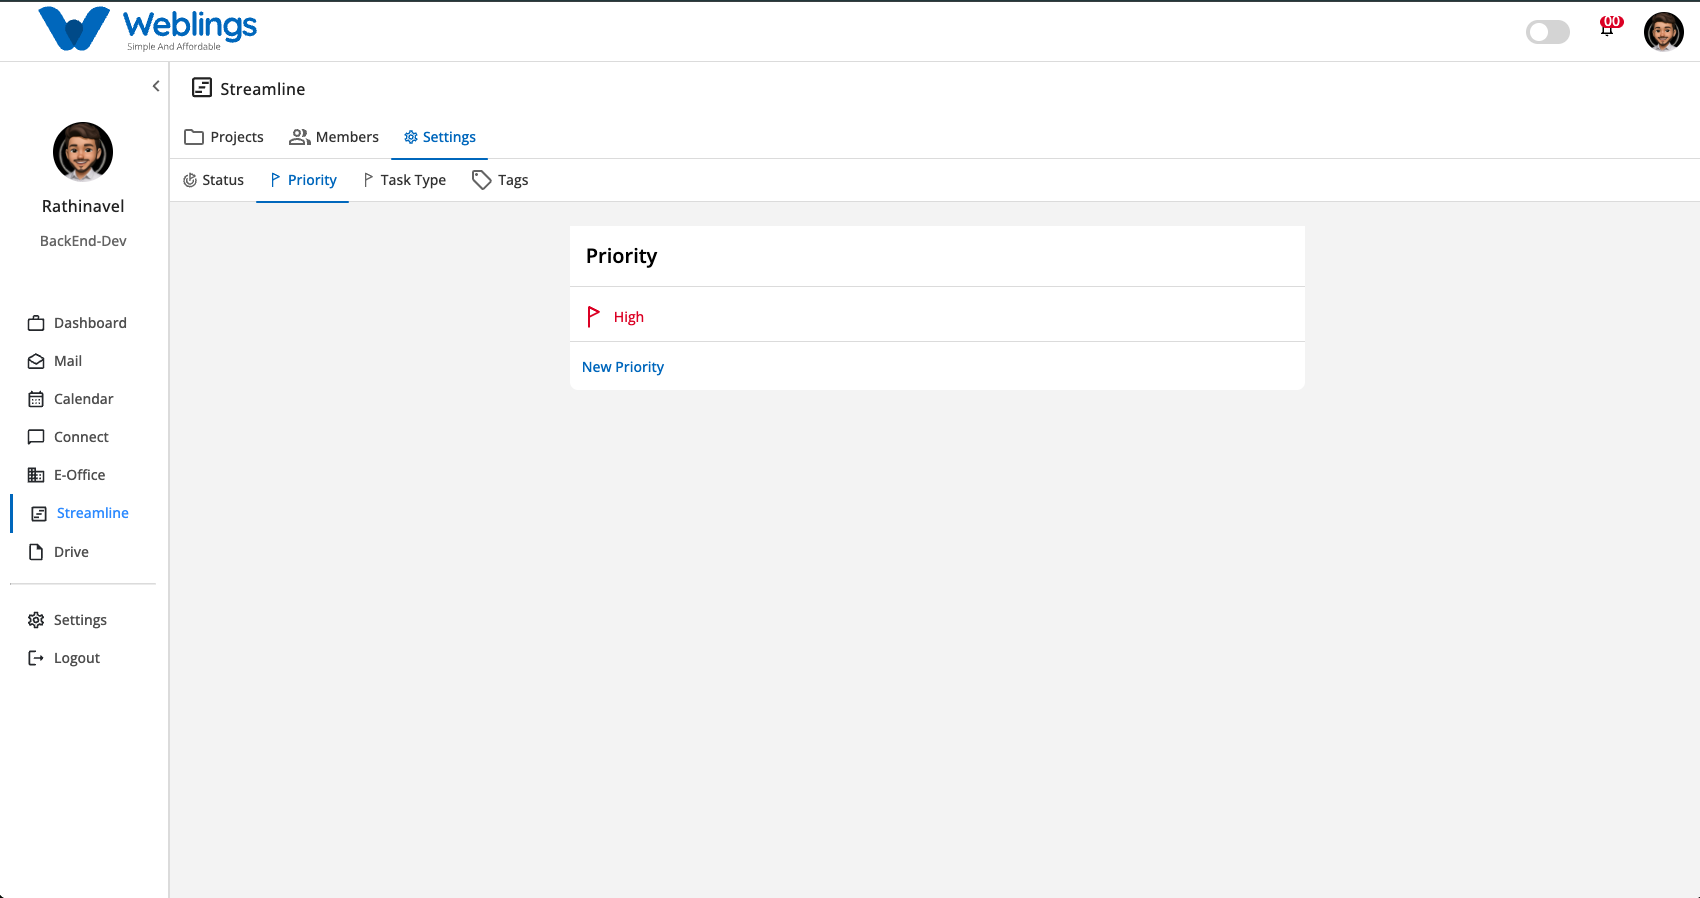This screenshot has height=898, width=1700.
Task: Click the sidebar Settings gear icon
Action: click(36, 620)
